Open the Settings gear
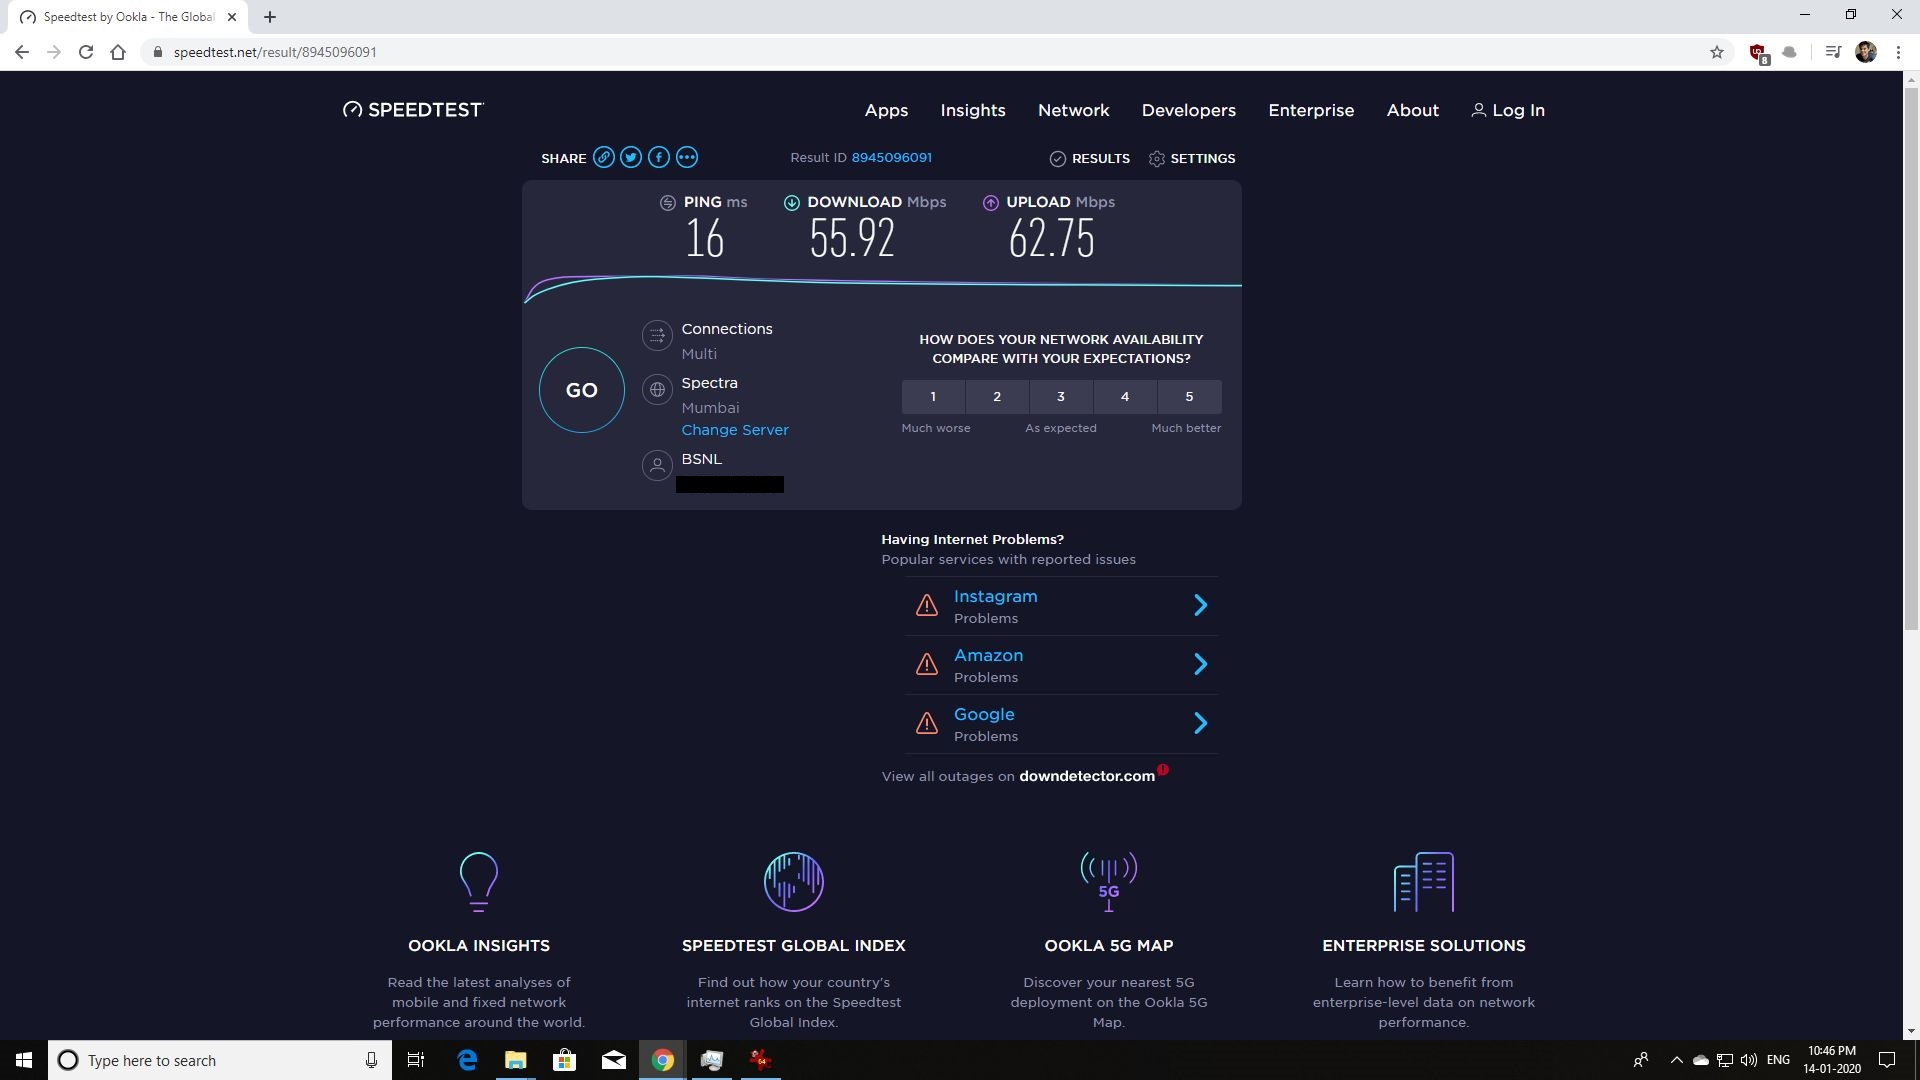 [x=1157, y=159]
